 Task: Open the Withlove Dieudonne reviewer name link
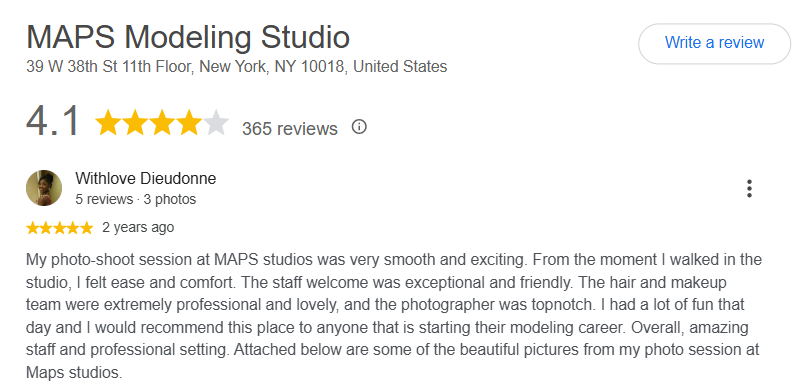tap(146, 178)
